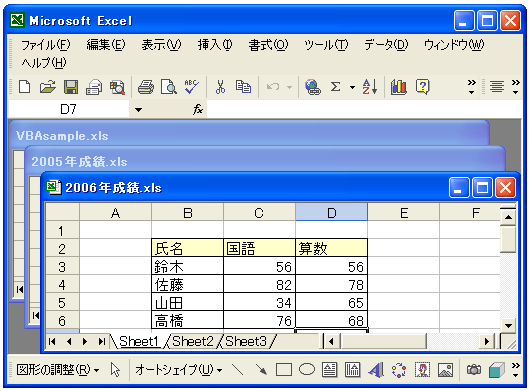Open the 挿入(I) menu

point(215,45)
